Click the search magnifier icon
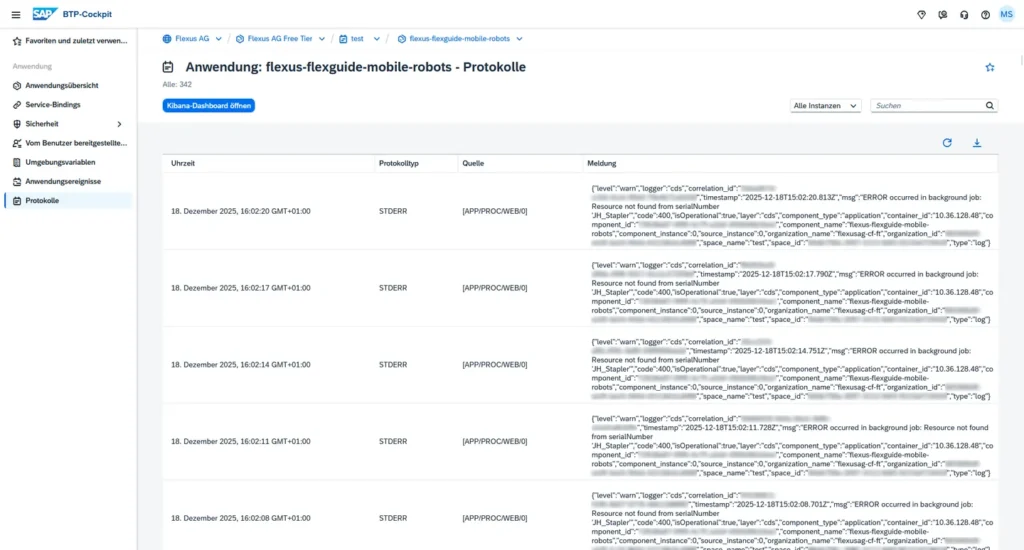This screenshot has height=550, width=1024. [990, 105]
